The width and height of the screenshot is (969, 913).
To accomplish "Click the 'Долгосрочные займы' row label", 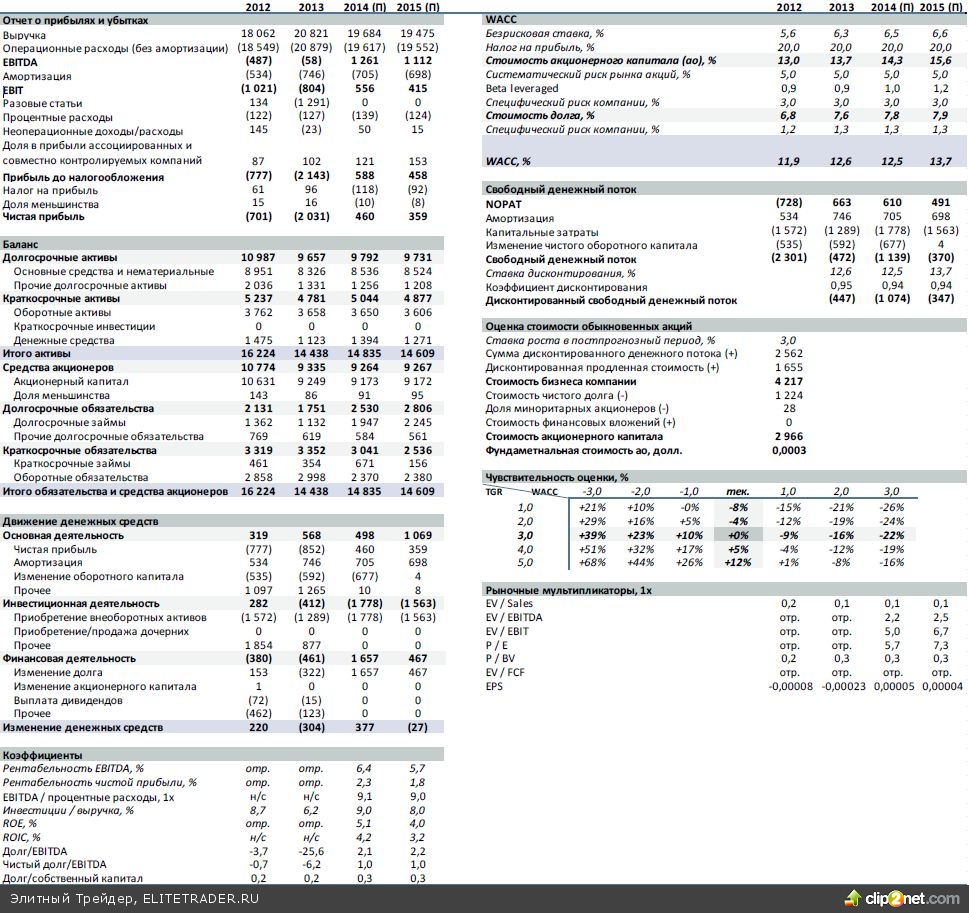I will (x=70, y=422).
